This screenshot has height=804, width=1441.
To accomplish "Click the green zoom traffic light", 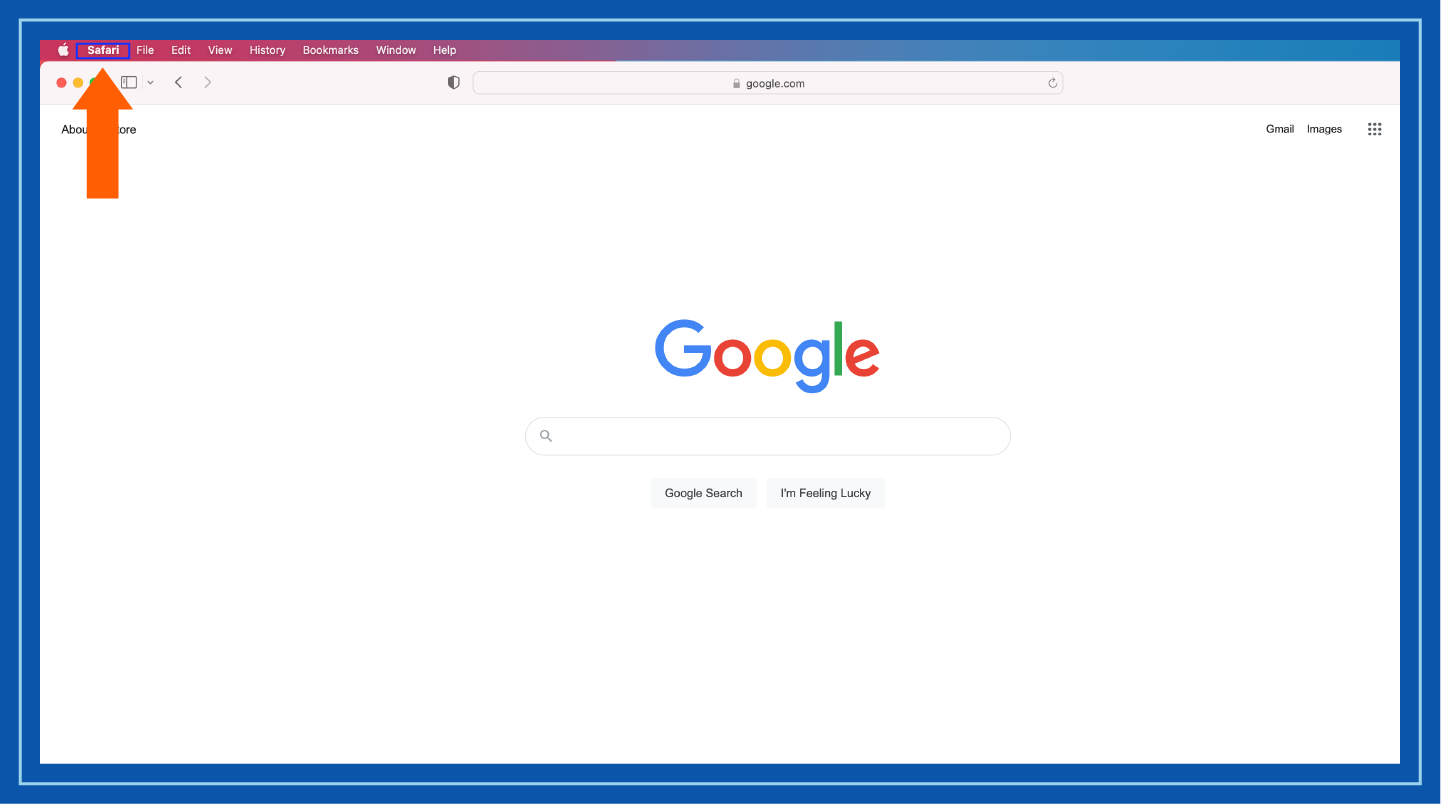I will click(x=94, y=82).
